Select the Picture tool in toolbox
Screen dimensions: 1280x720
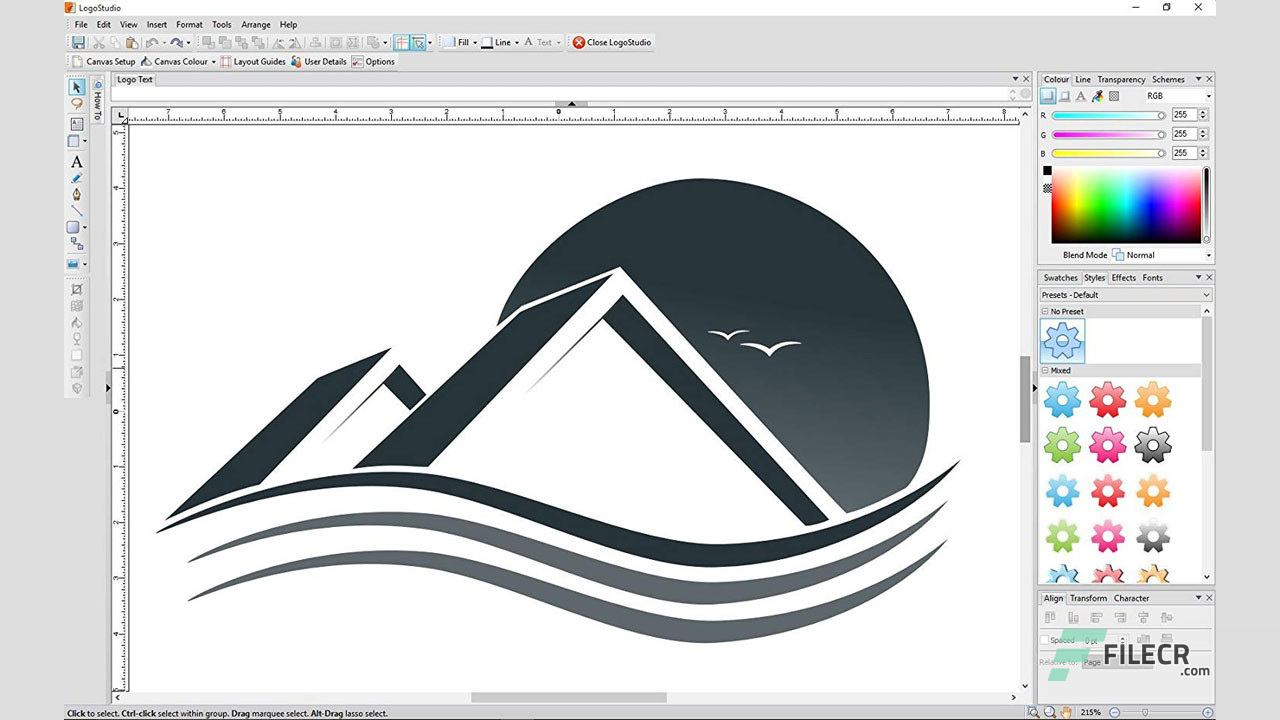point(74,264)
